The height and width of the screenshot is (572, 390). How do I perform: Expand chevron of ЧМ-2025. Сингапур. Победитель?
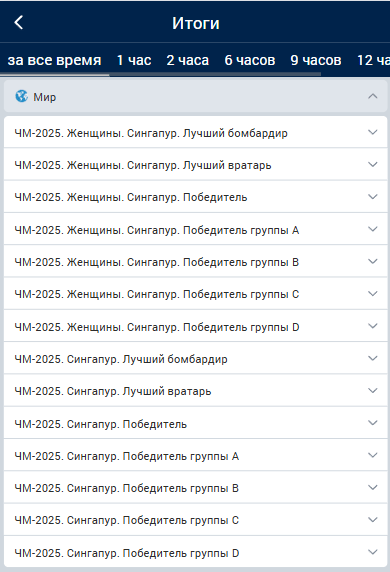(372, 423)
